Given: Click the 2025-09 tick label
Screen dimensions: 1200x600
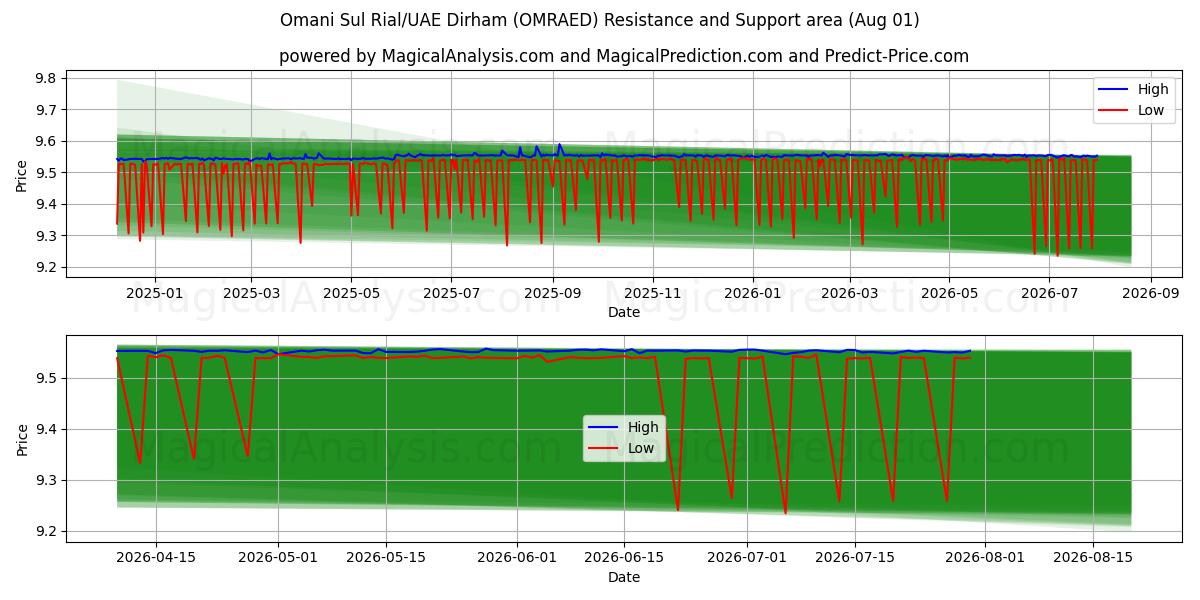Looking at the screenshot, I should (553, 293).
